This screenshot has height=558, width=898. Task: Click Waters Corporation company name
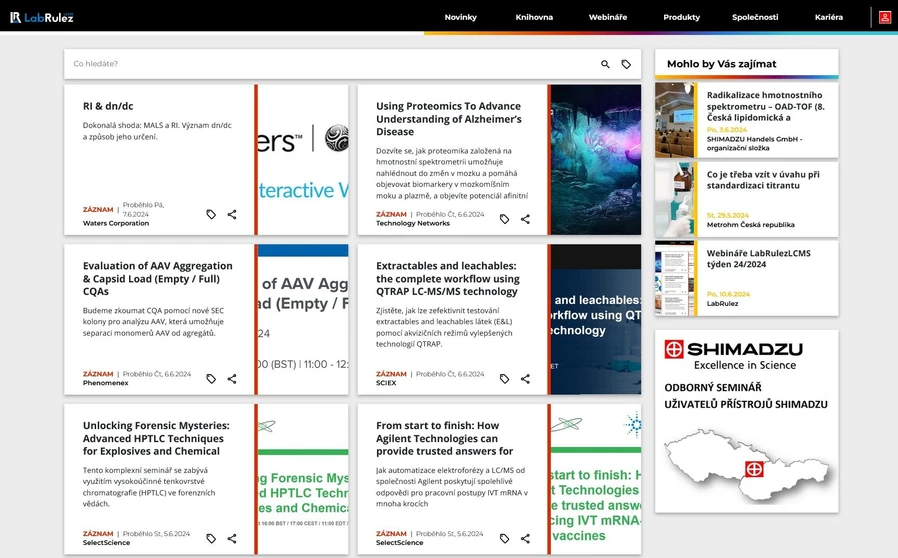116,223
